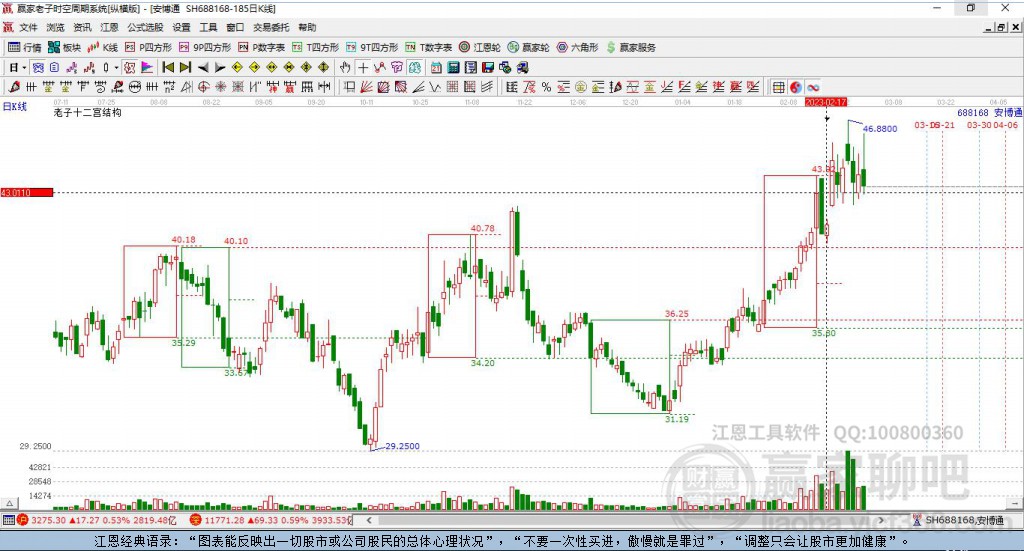Click the 老子十二宫结构 label
The height and width of the screenshot is (551, 1024).
click(88, 112)
